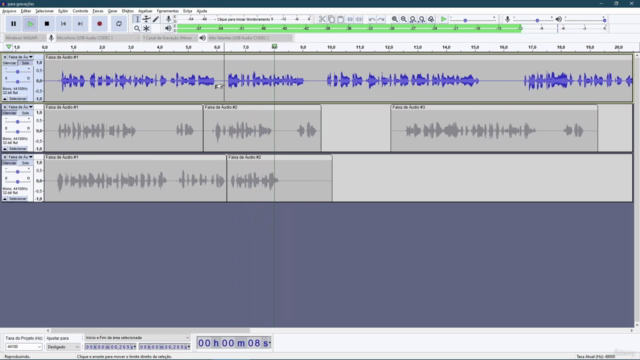Open the Alto-falantes playback device dropdown

250,38
